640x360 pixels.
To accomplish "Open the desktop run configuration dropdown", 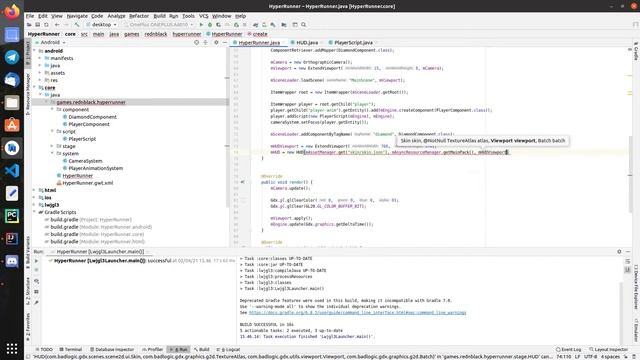I will (102, 24).
